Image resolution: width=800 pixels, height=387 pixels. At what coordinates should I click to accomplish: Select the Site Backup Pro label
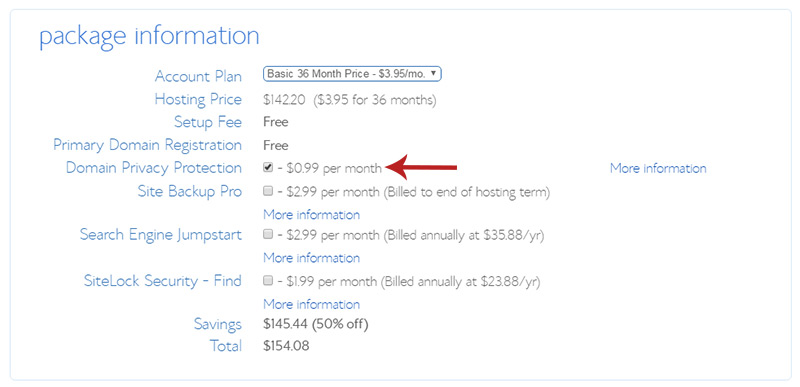coord(190,191)
